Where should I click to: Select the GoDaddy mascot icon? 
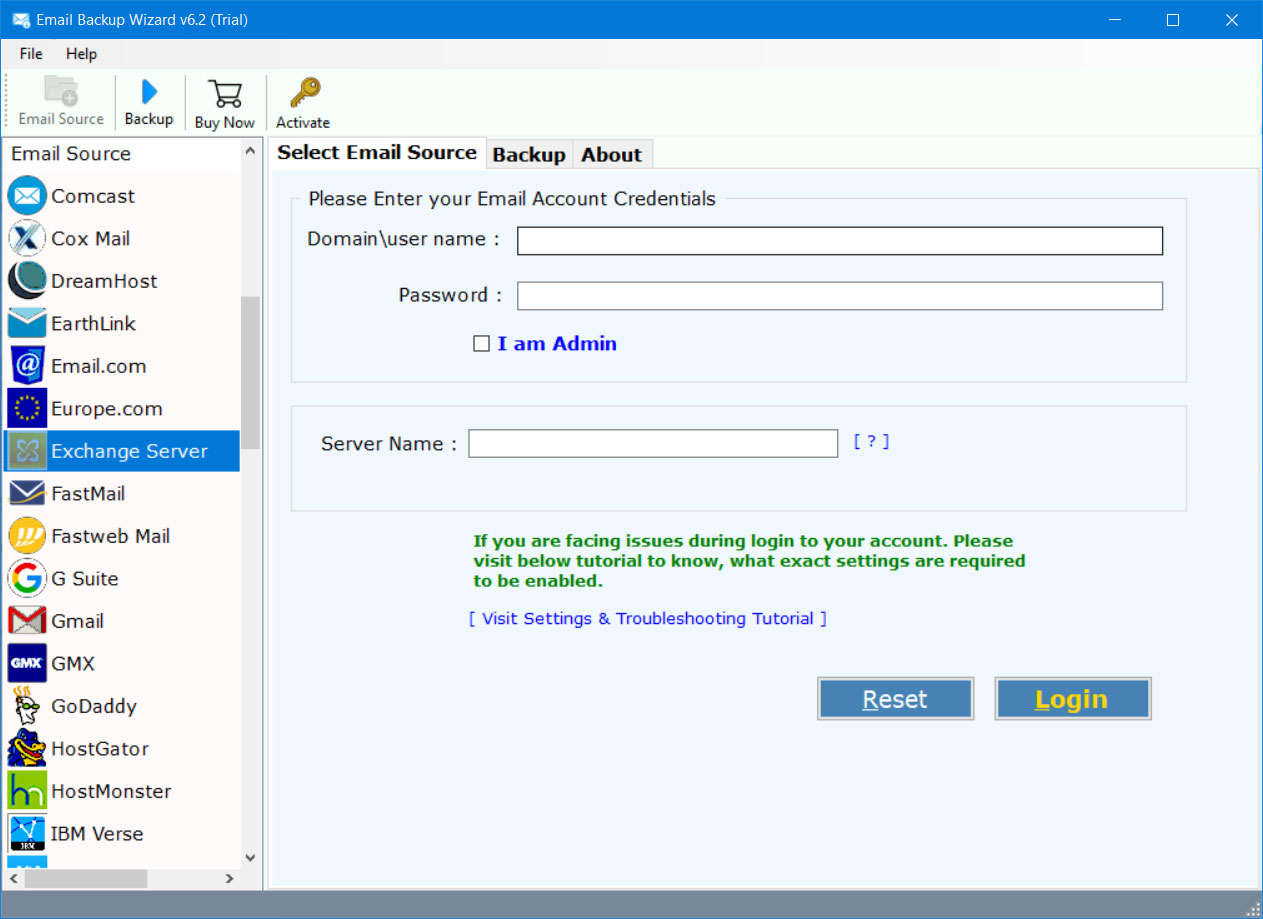[27, 706]
